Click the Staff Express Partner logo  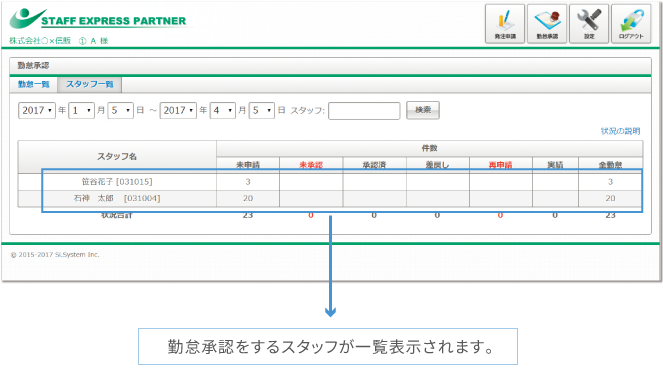tap(98, 19)
